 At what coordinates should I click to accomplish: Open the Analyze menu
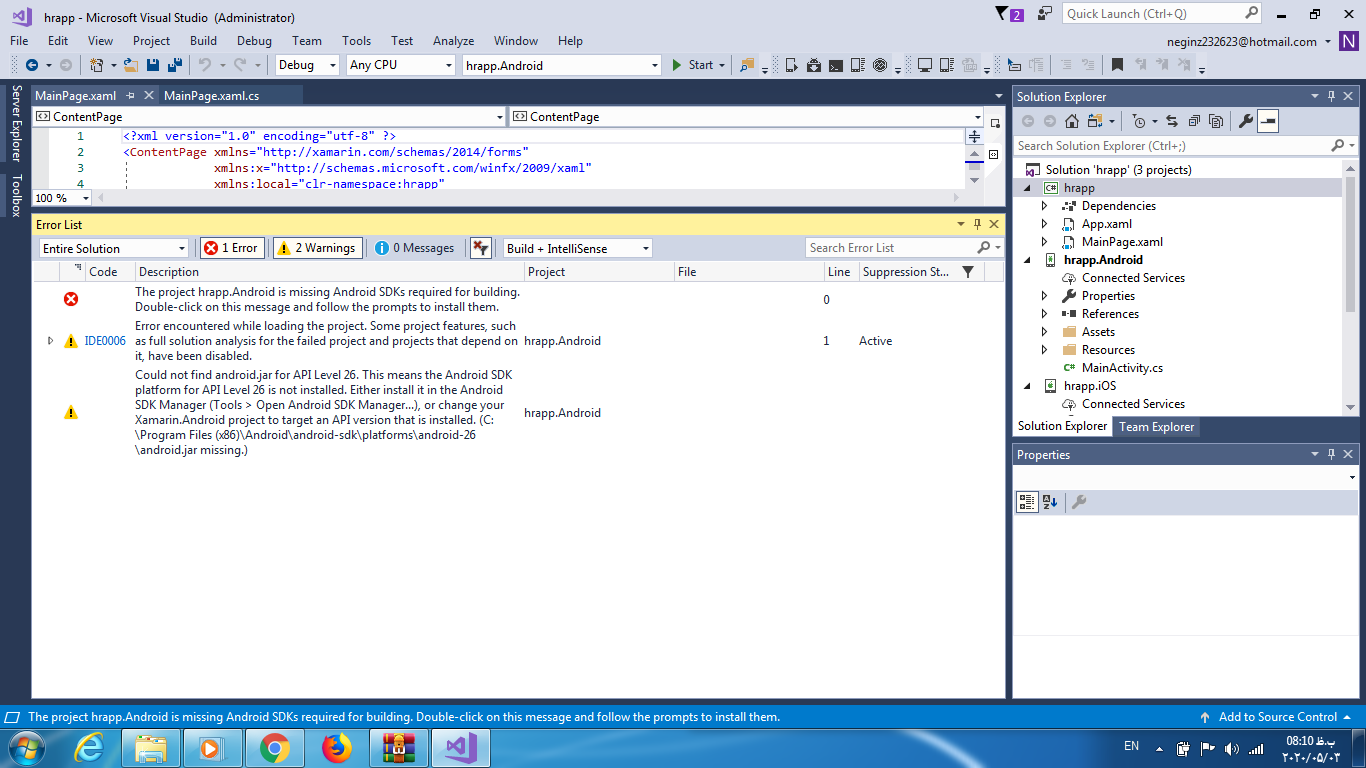coord(453,41)
